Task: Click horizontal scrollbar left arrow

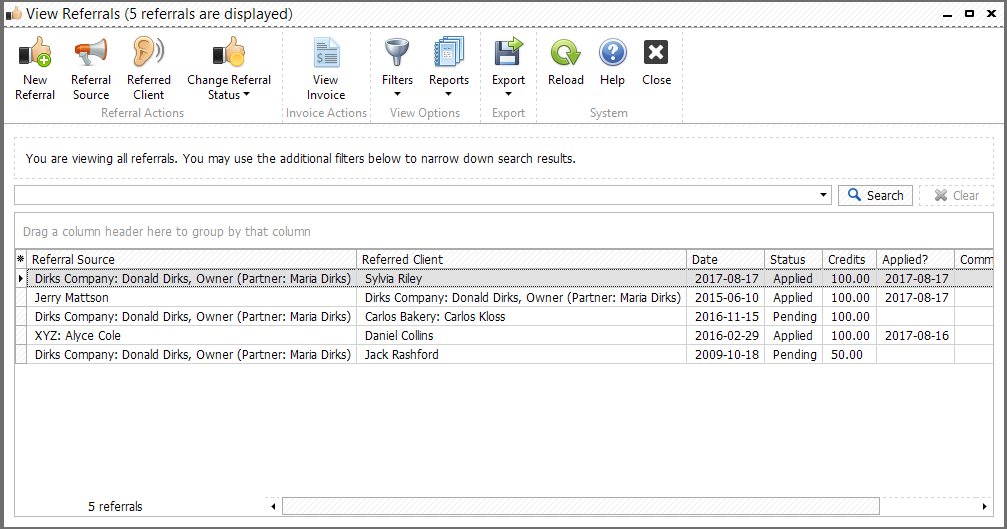Action: (273, 507)
